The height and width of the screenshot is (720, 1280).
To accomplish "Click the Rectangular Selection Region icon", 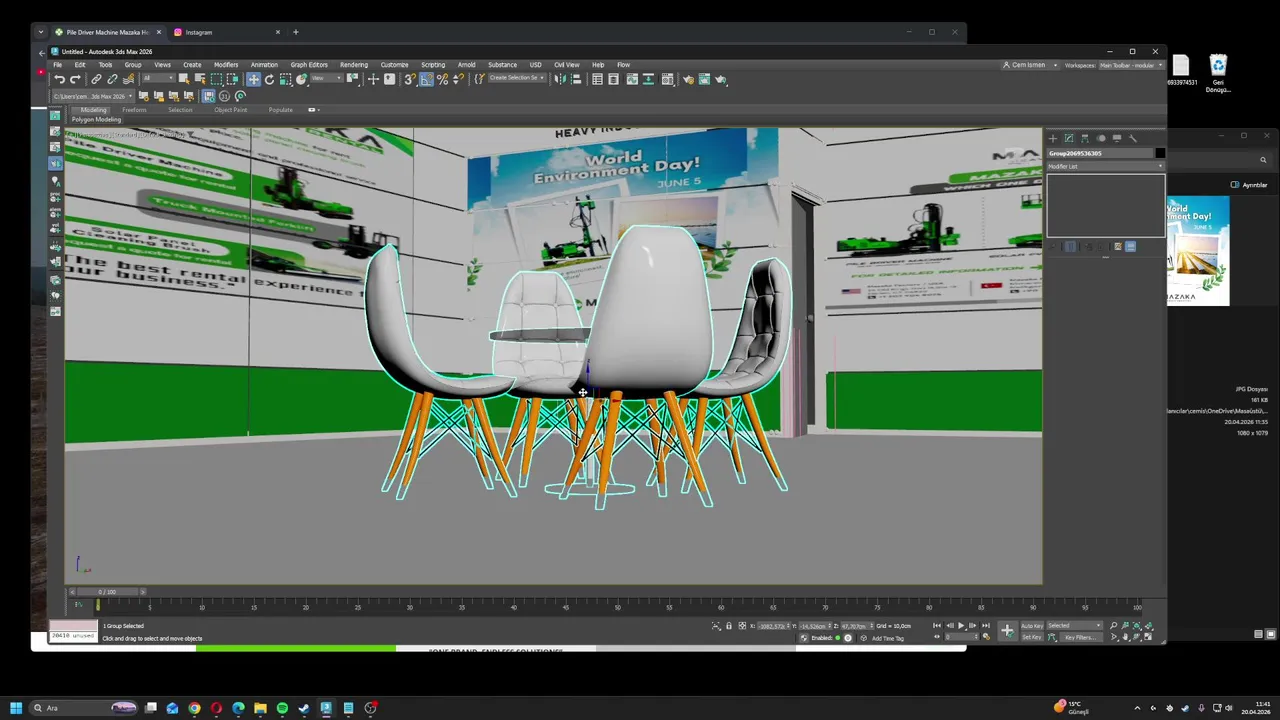I will click(216, 79).
